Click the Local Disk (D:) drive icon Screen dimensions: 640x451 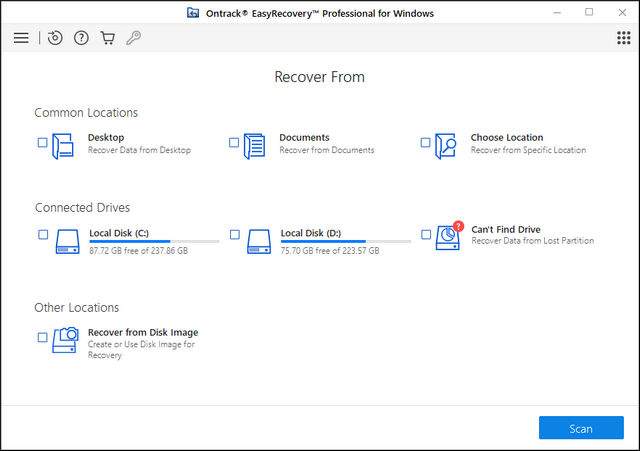tap(259, 242)
